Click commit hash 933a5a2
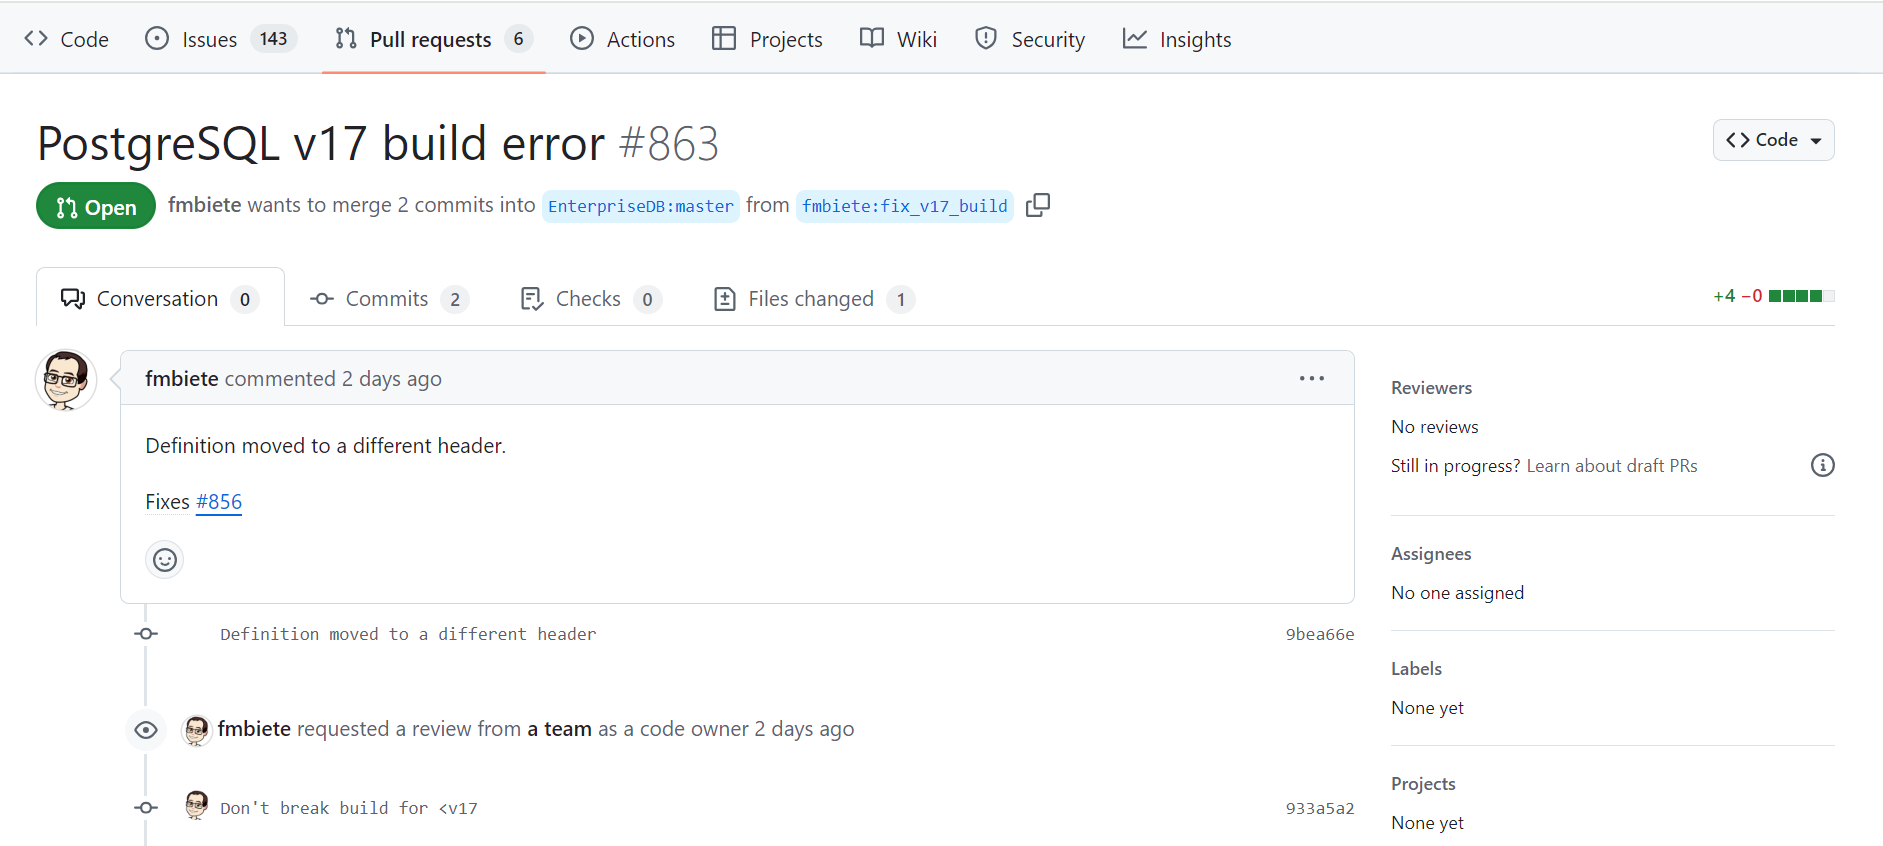1883x846 pixels. pos(1320,808)
